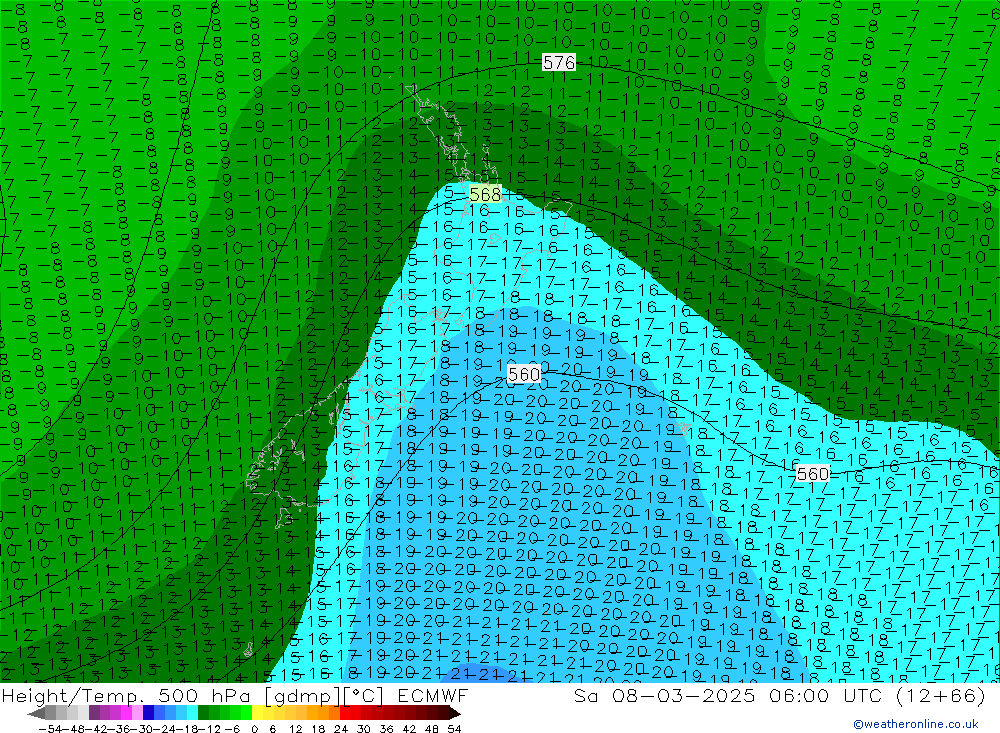Click the '54' legend value at the scale's end
1000x733 pixels.
[x=454, y=729]
